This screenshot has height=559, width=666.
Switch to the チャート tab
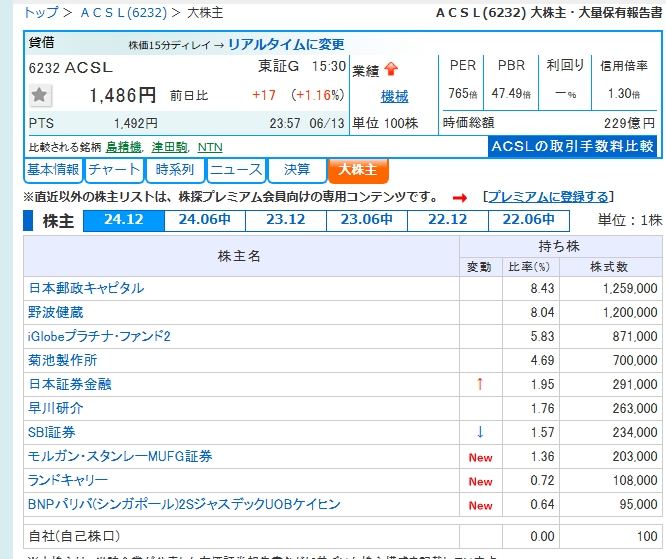pyautogui.click(x=114, y=170)
